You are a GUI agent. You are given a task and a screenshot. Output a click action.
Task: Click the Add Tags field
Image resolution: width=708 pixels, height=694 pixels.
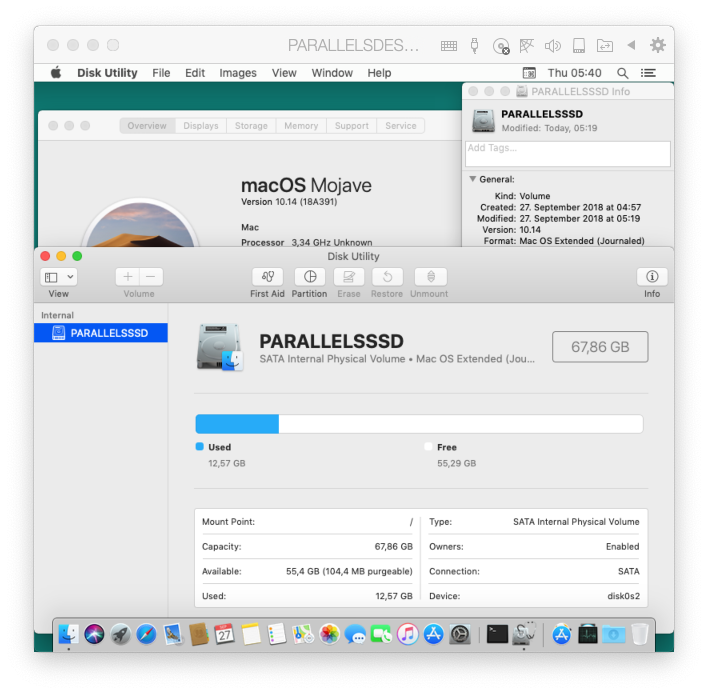[x=568, y=154]
